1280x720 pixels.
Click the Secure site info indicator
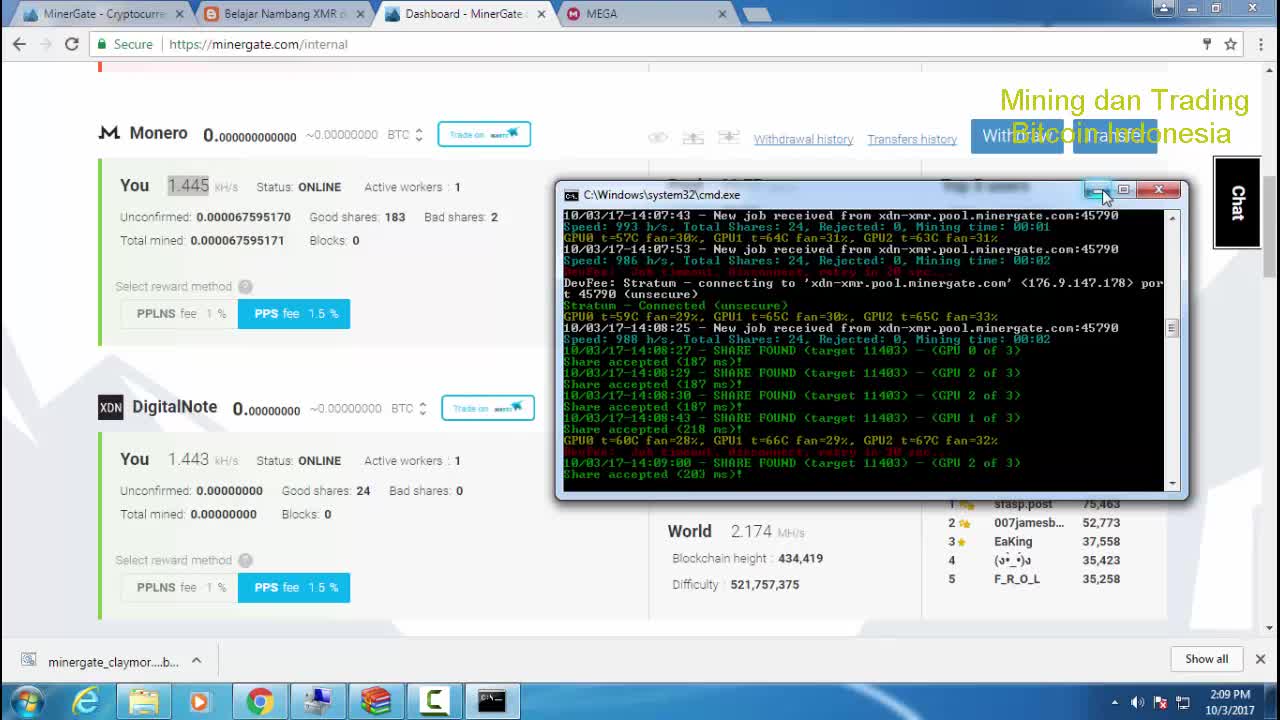124,44
